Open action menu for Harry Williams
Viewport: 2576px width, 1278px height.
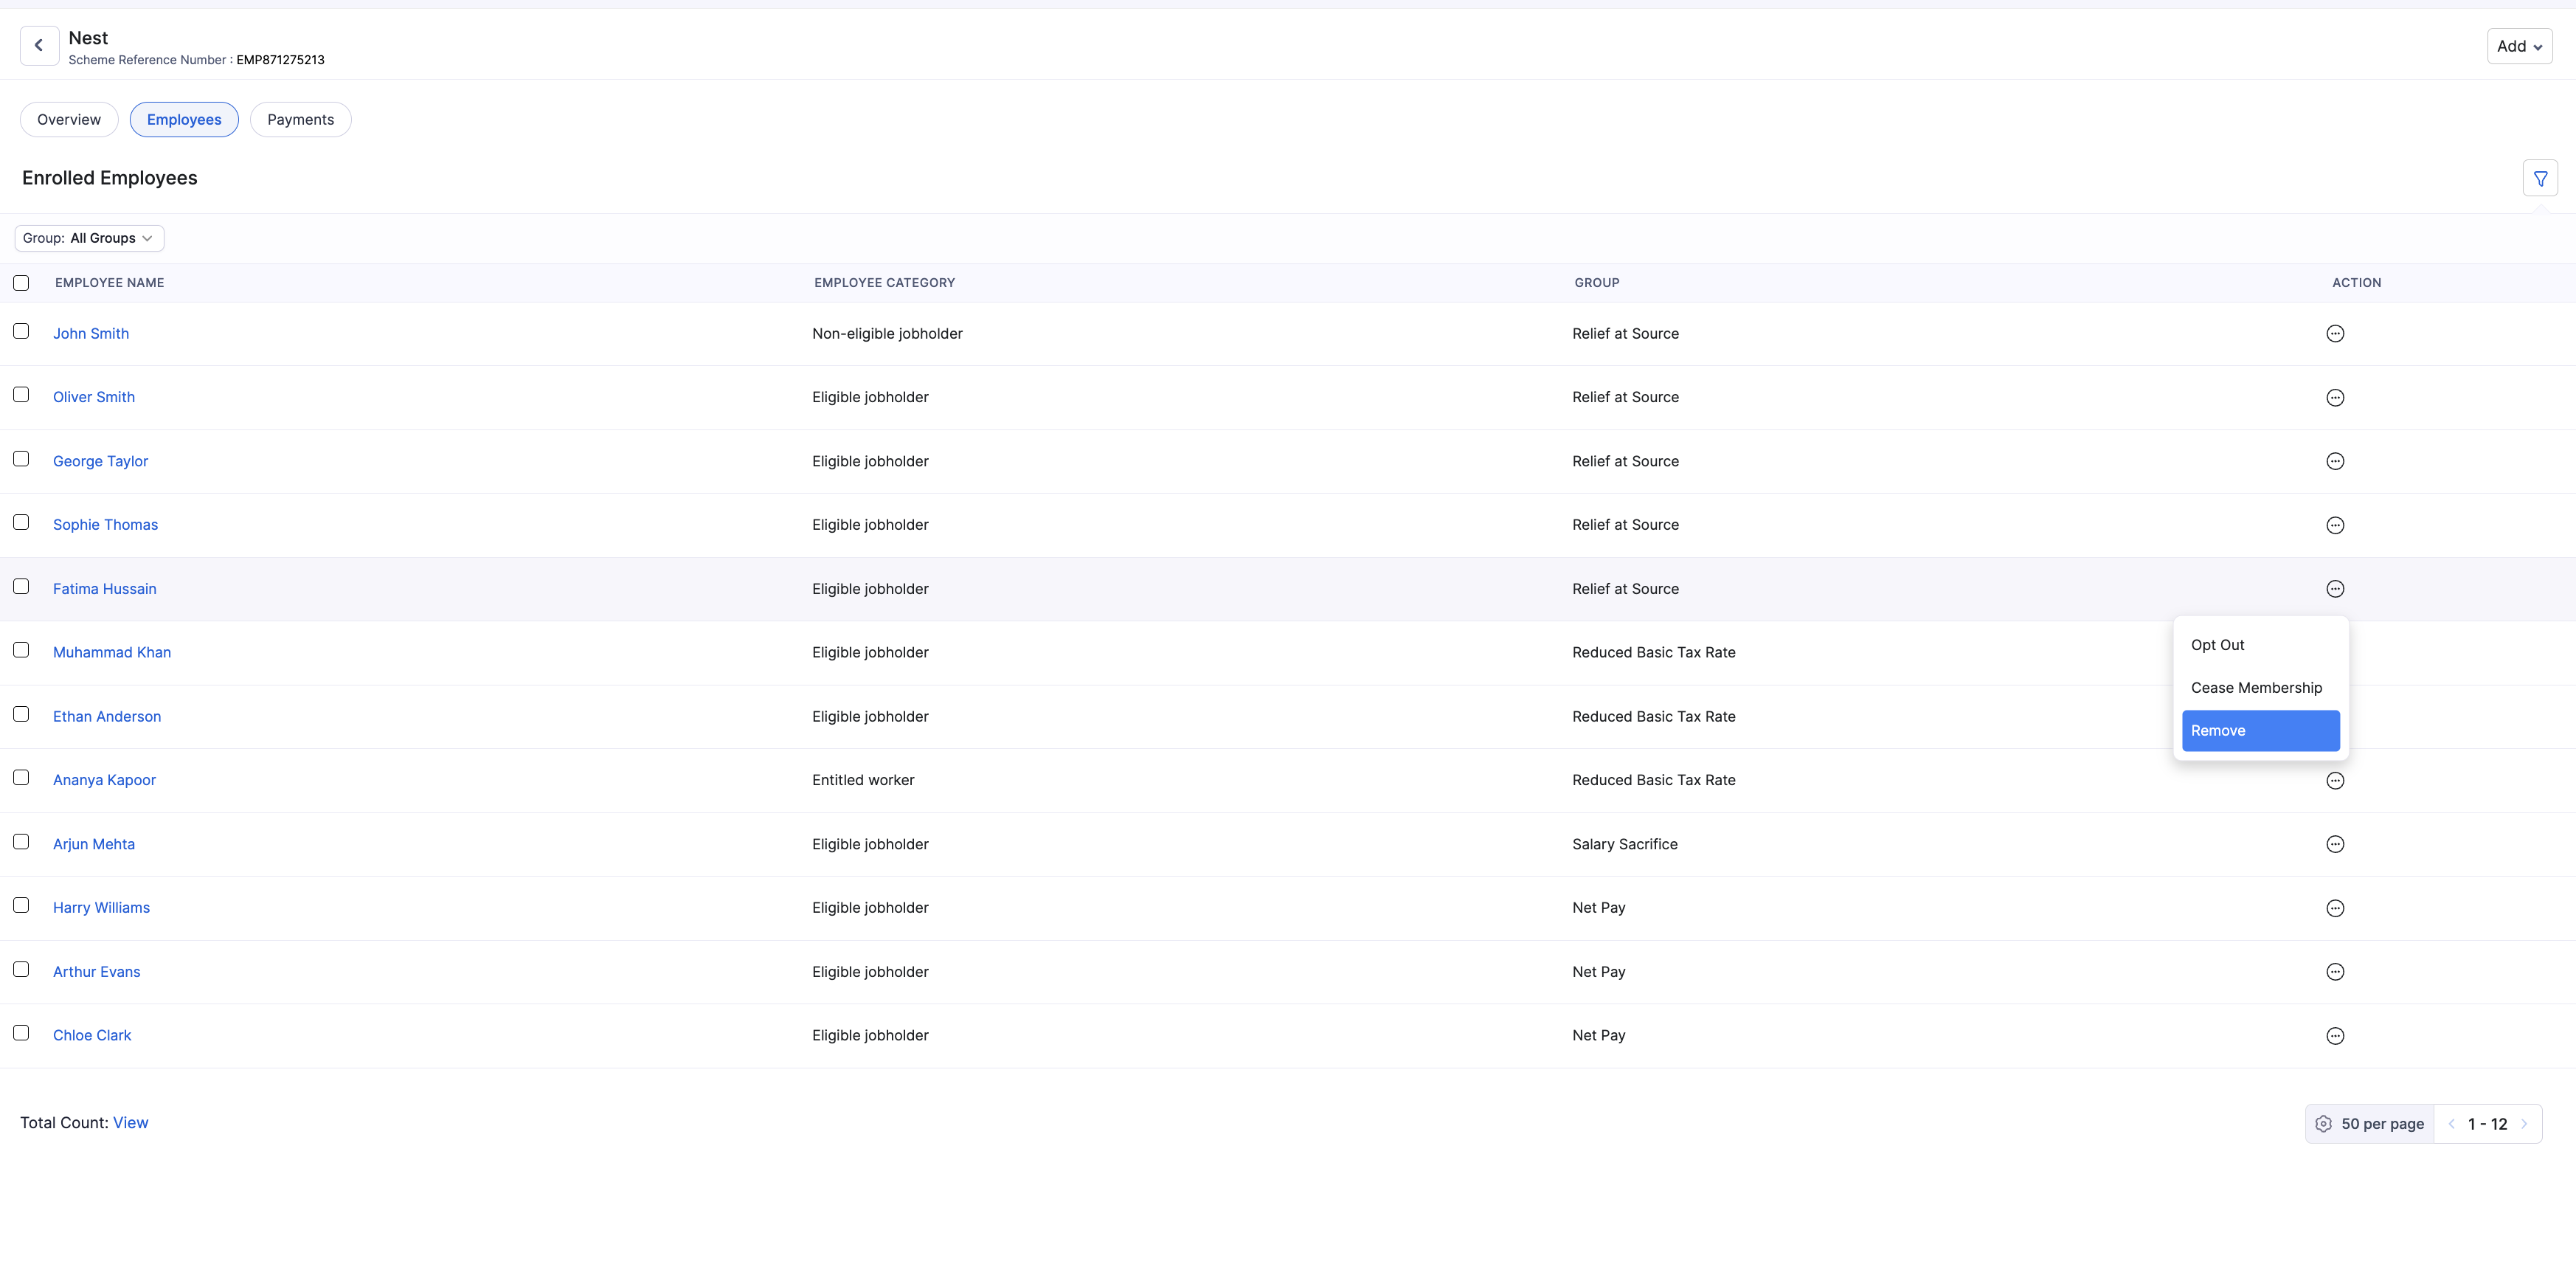tap(2335, 908)
